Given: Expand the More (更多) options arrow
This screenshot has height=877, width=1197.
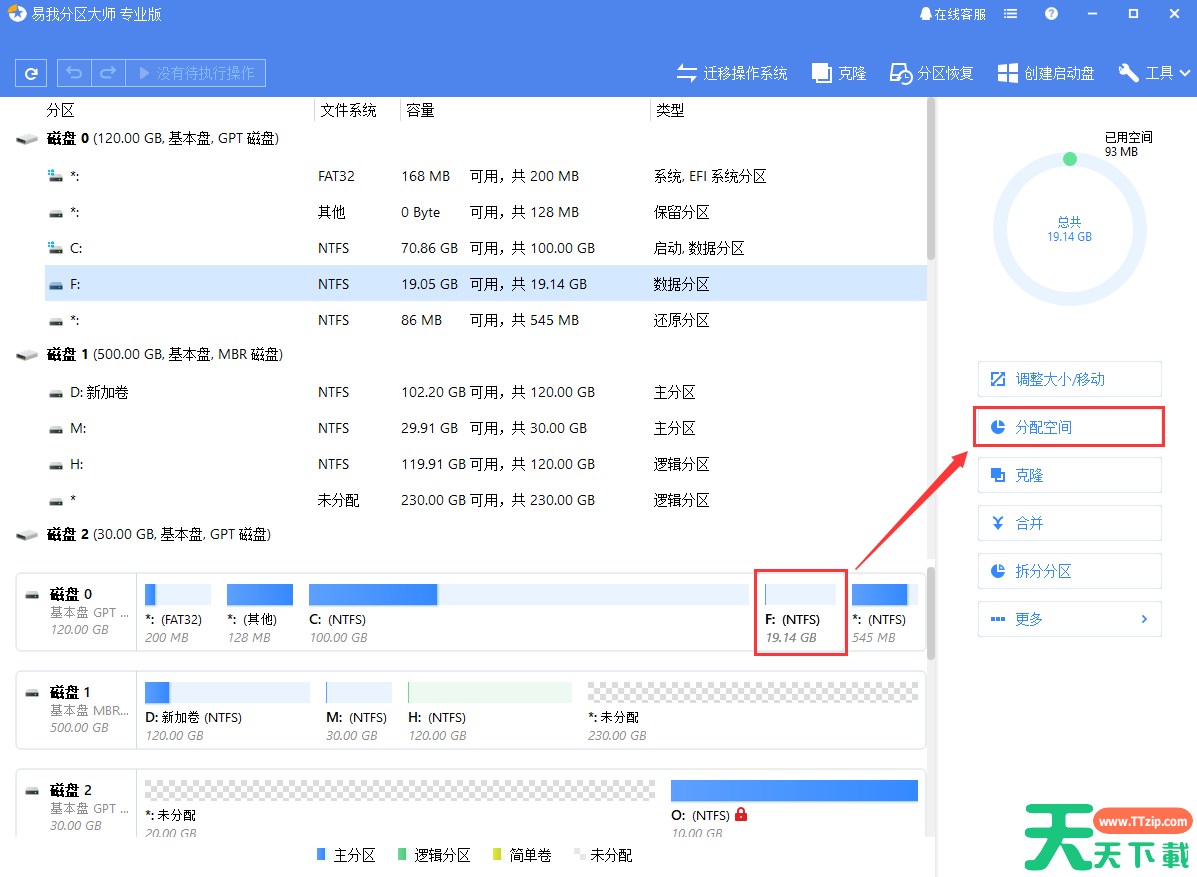Looking at the screenshot, I should coord(1144,619).
